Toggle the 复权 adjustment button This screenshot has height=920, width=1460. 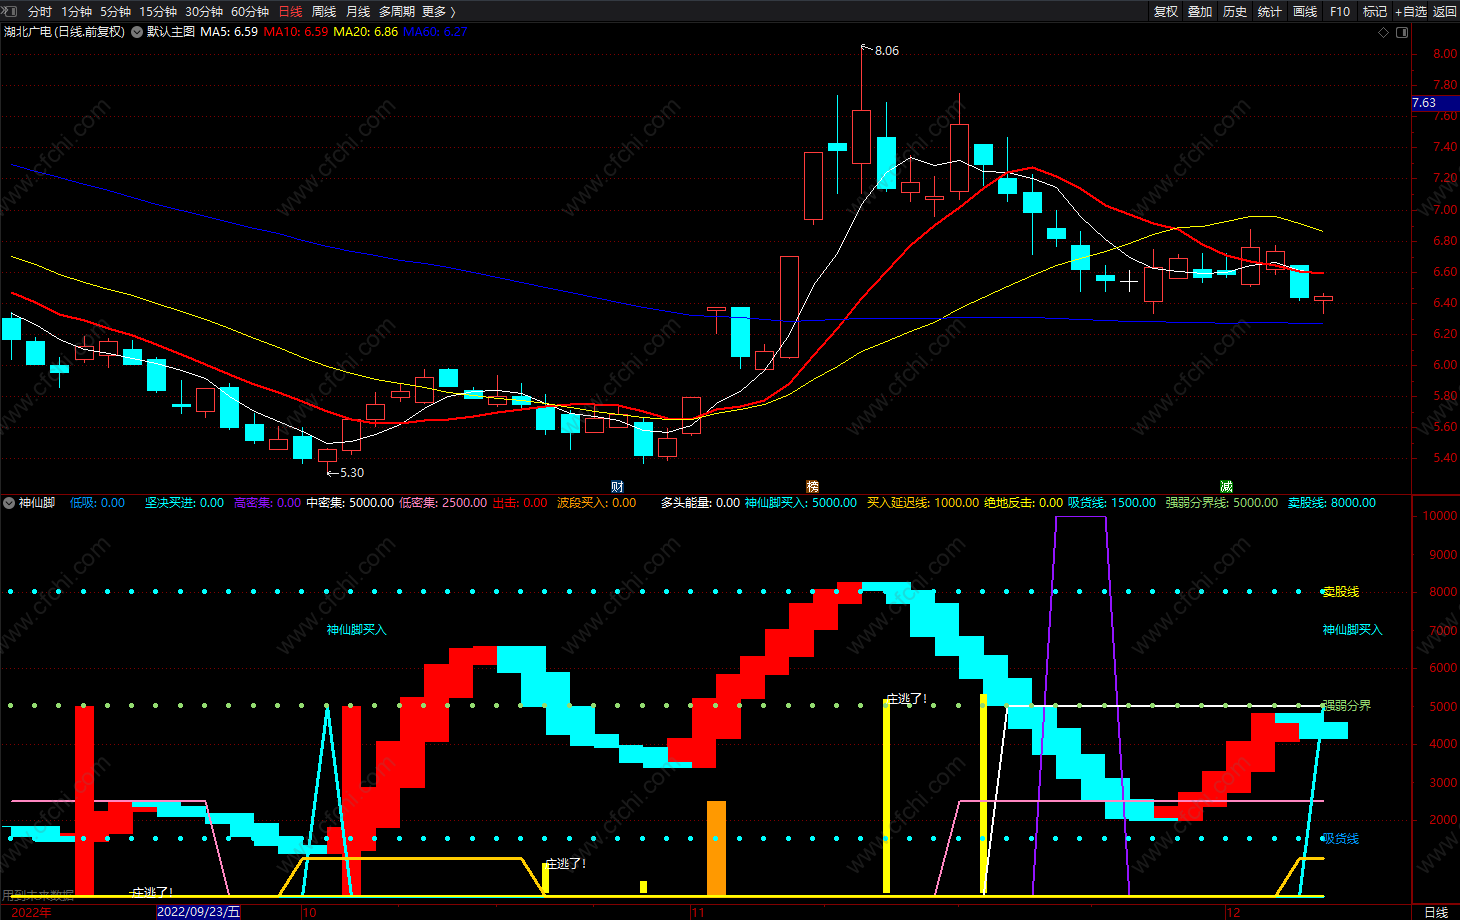(1166, 11)
